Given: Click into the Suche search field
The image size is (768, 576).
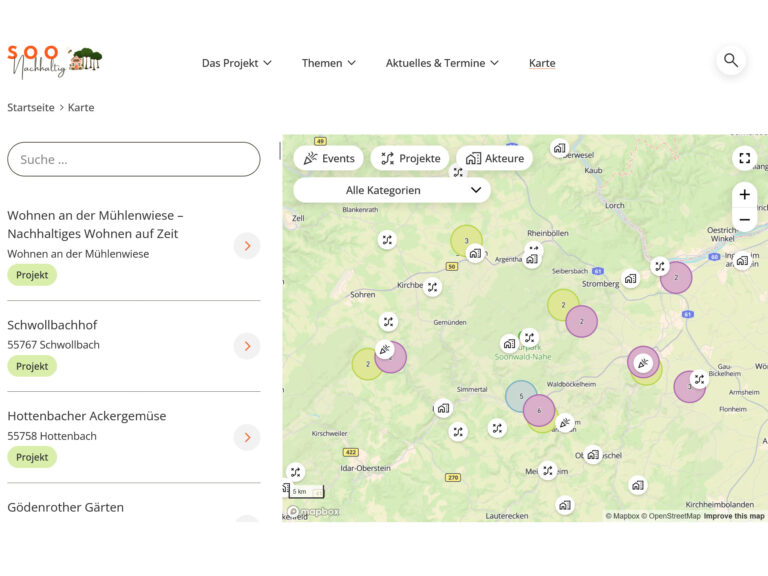Looking at the screenshot, I should [x=134, y=159].
